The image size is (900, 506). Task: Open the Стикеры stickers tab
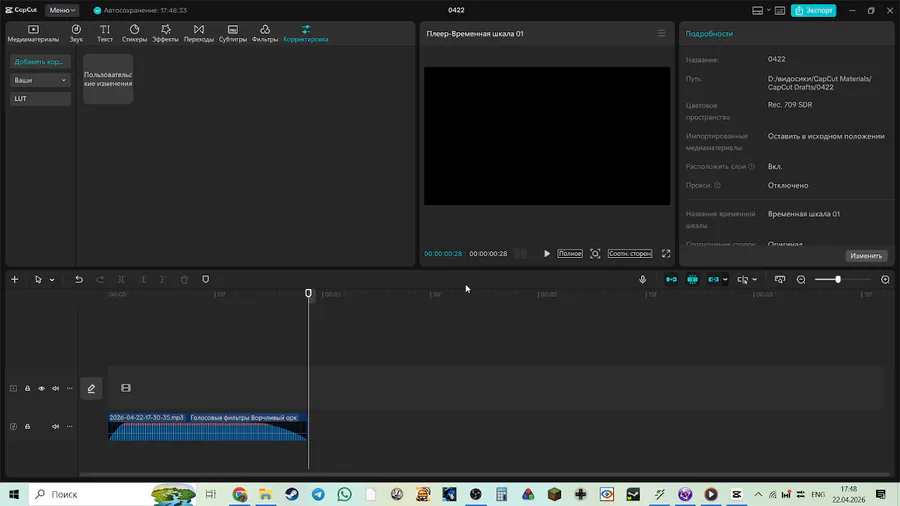point(134,33)
